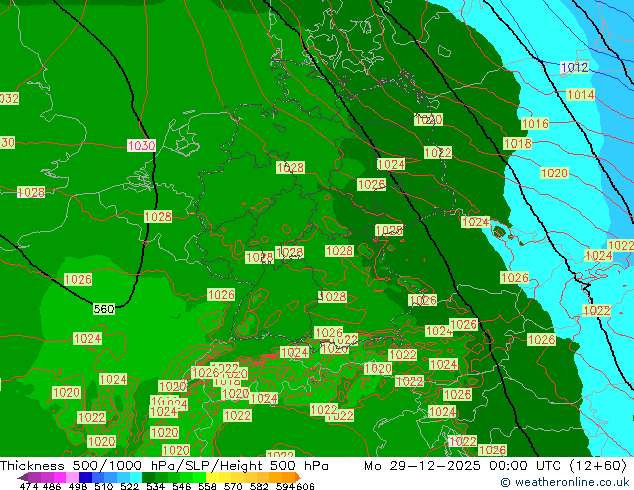Click the legend value 510
The width and height of the screenshot is (634, 490).
pyautogui.click(x=104, y=486)
